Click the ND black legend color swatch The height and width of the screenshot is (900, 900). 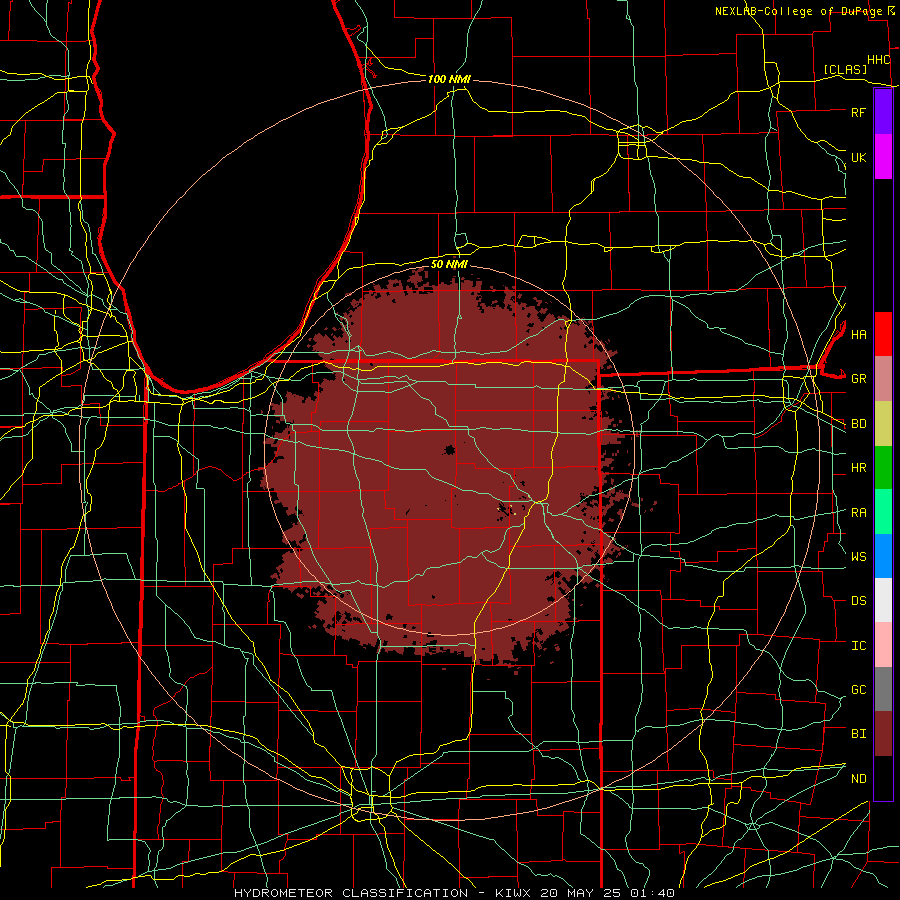[x=883, y=778]
